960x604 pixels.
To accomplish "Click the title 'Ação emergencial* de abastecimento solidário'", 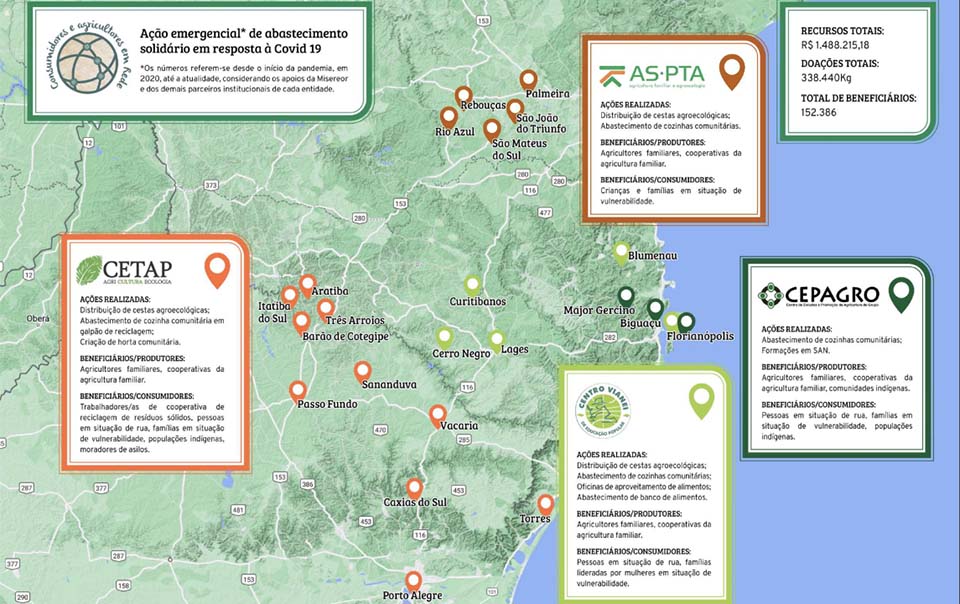I will 244,41.
